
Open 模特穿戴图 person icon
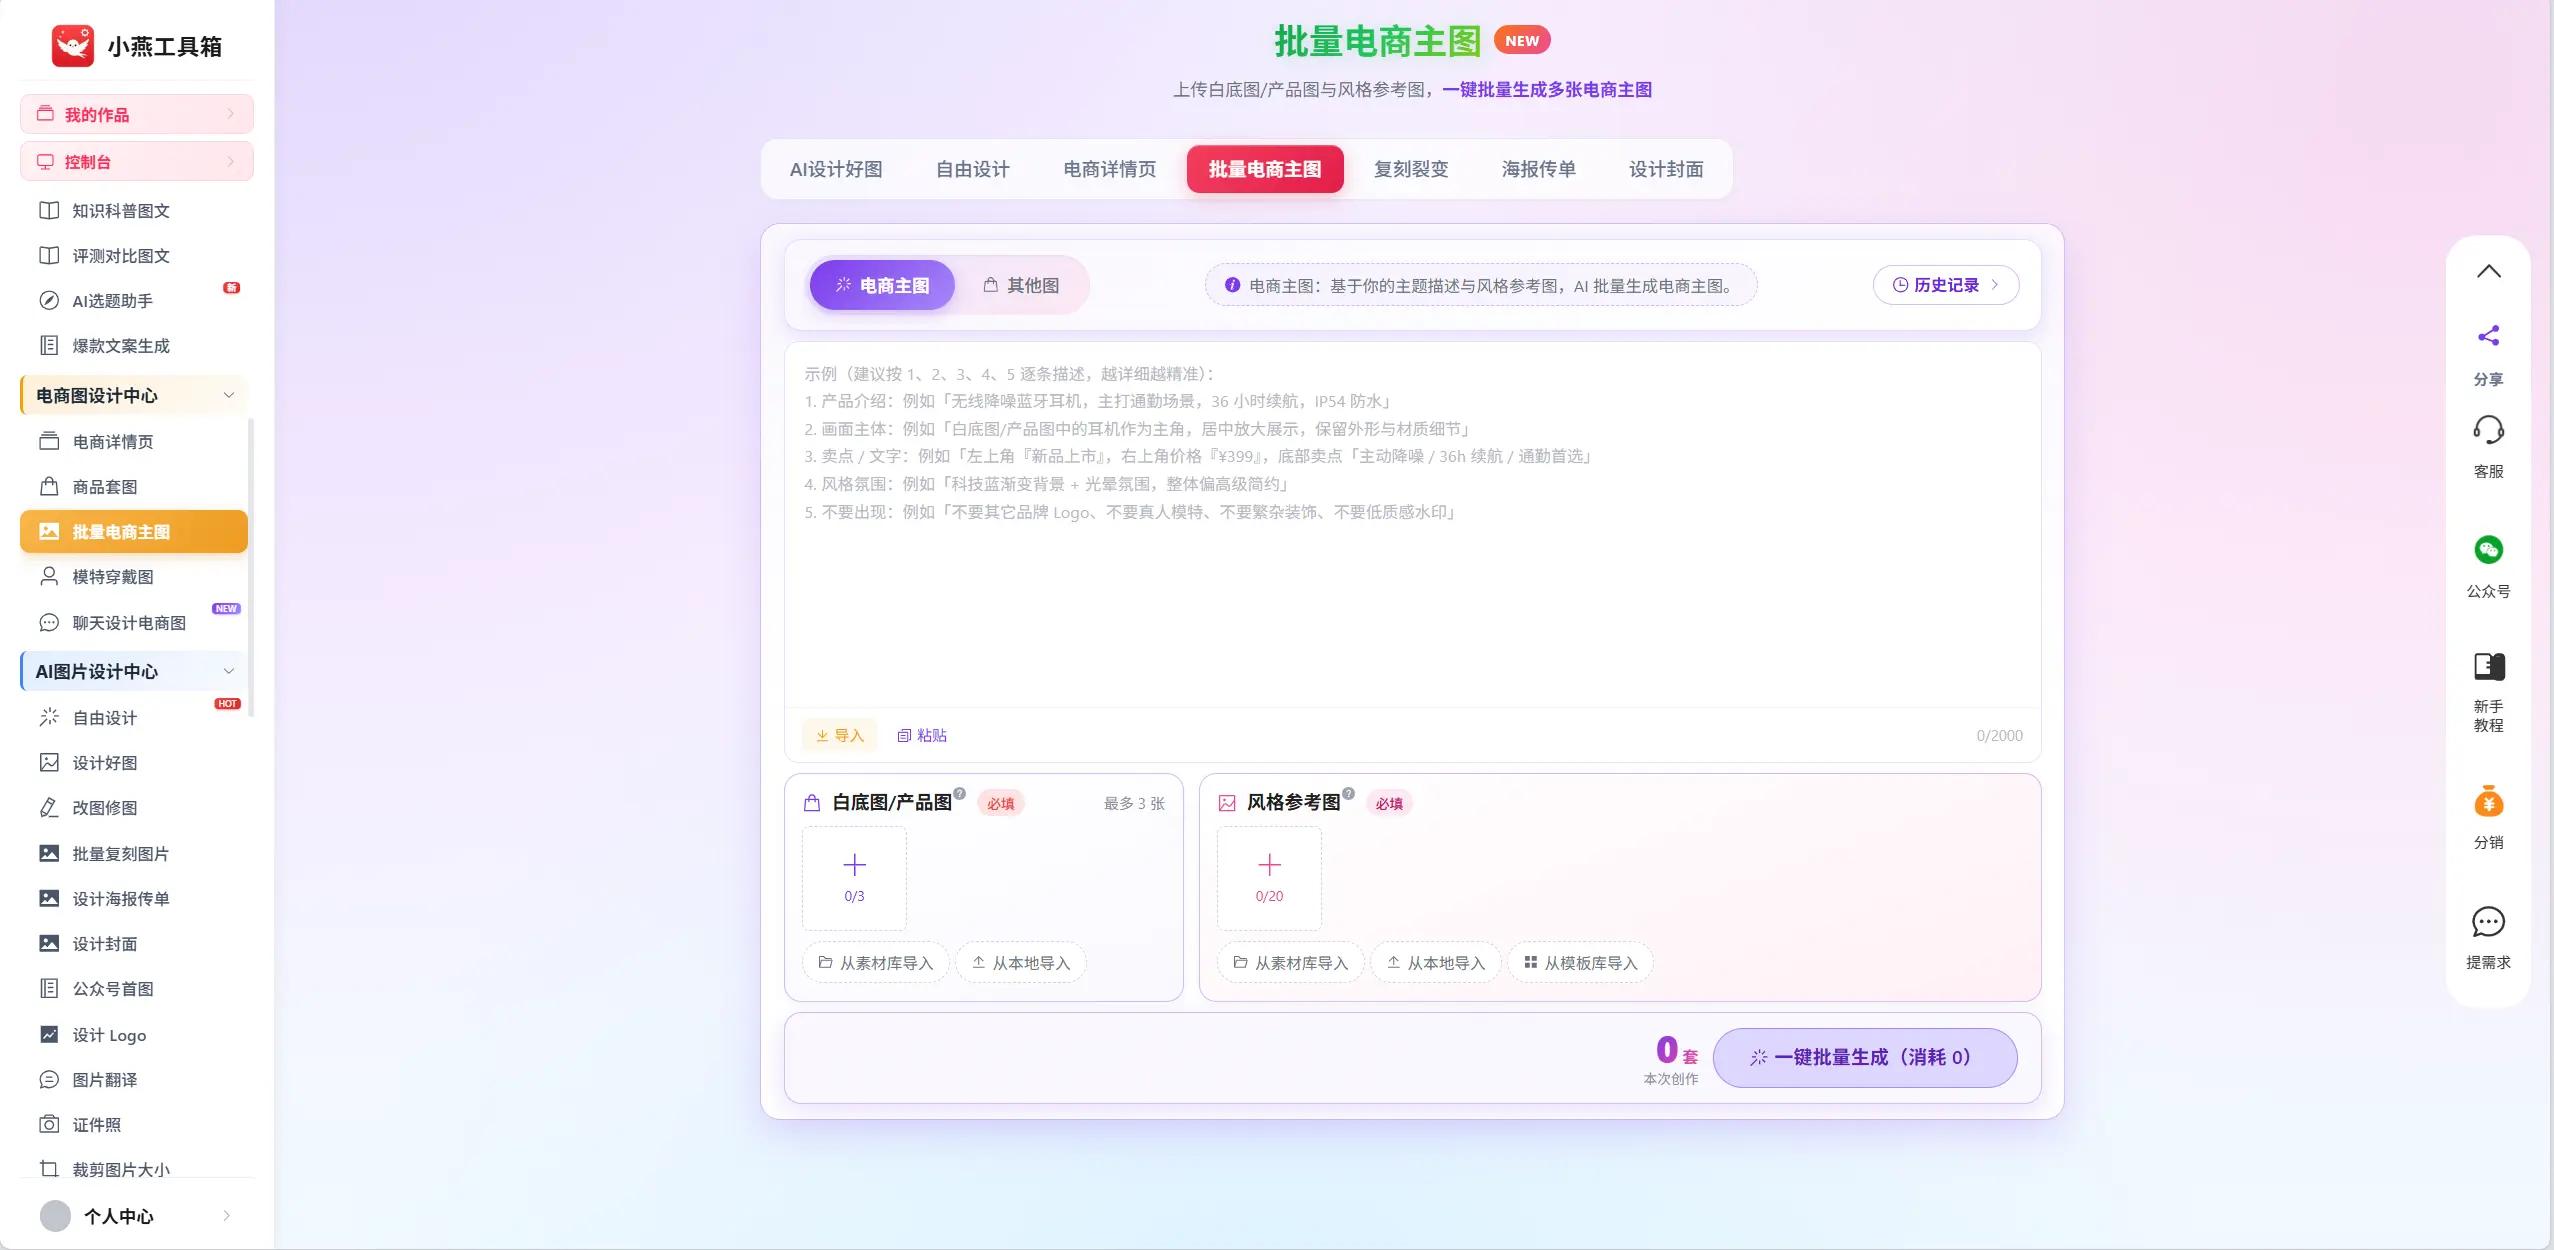coord(49,577)
